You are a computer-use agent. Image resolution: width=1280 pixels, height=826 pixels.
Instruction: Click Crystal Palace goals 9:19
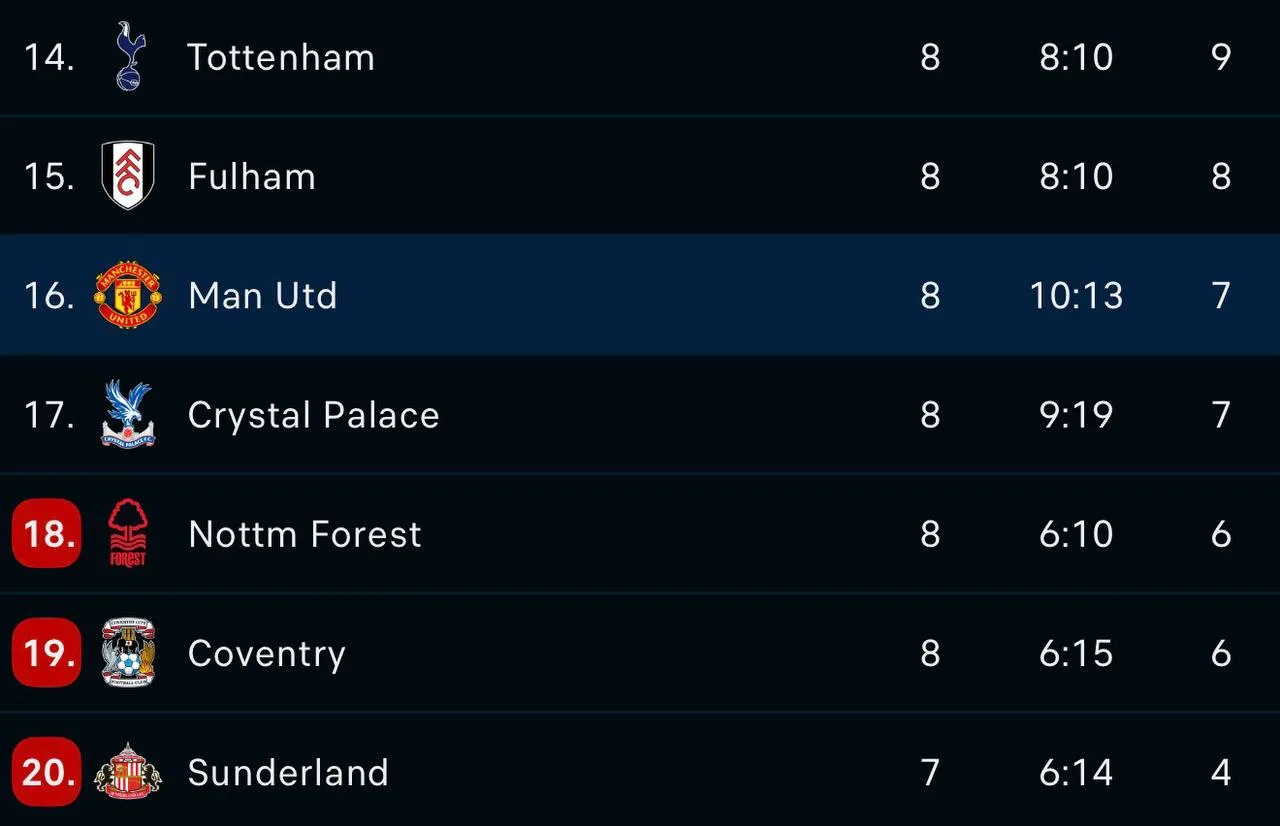click(1077, 415)
